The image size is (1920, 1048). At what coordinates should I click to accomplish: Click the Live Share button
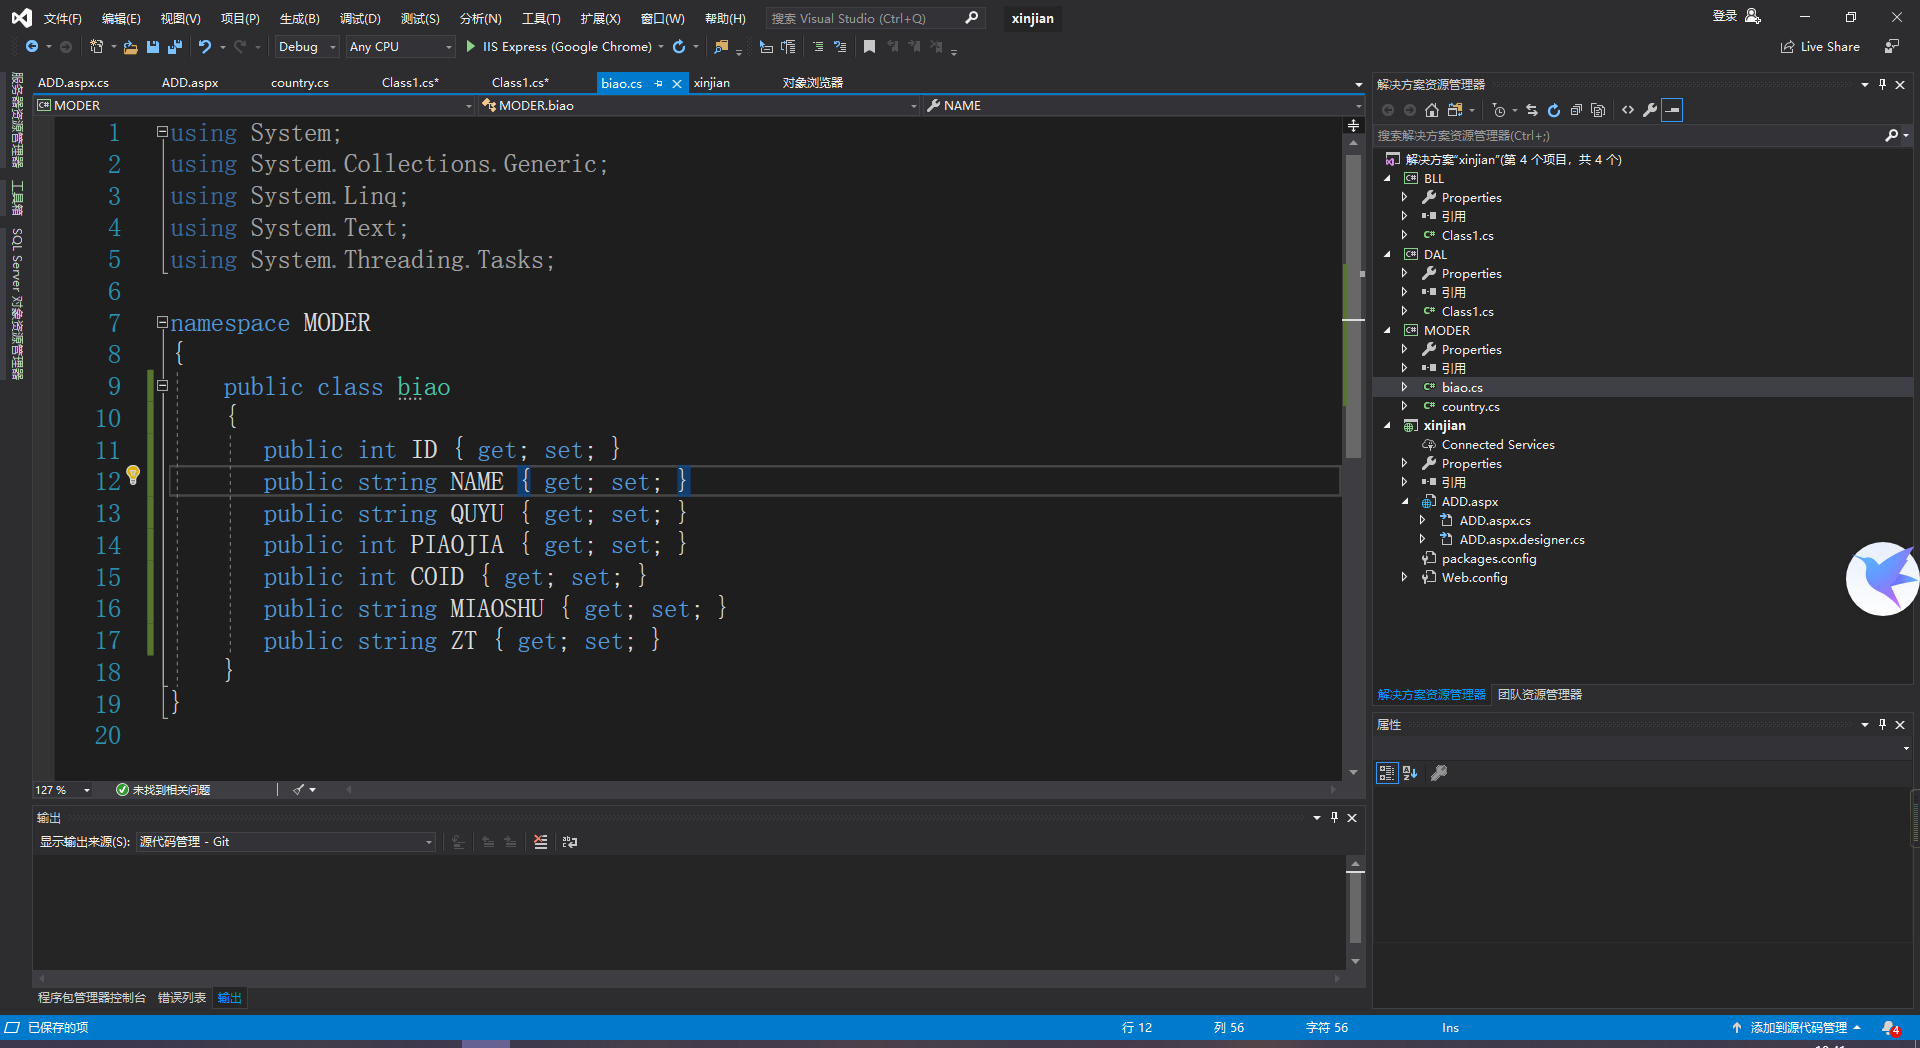click(x=1821, y=46)
